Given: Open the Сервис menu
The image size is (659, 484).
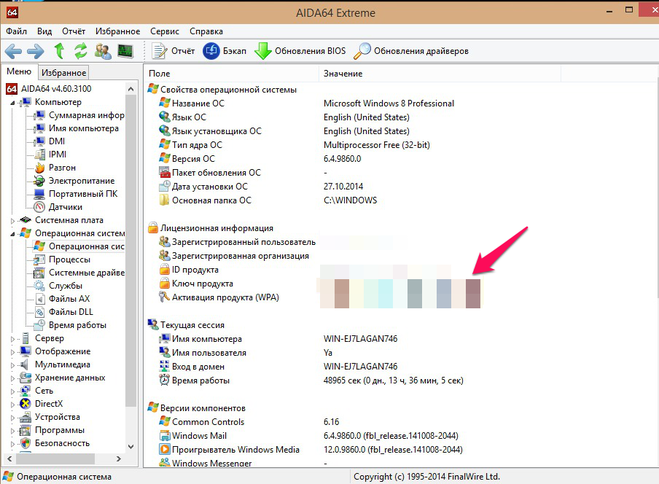Looking at the screenshot, I should click(165, 31).
